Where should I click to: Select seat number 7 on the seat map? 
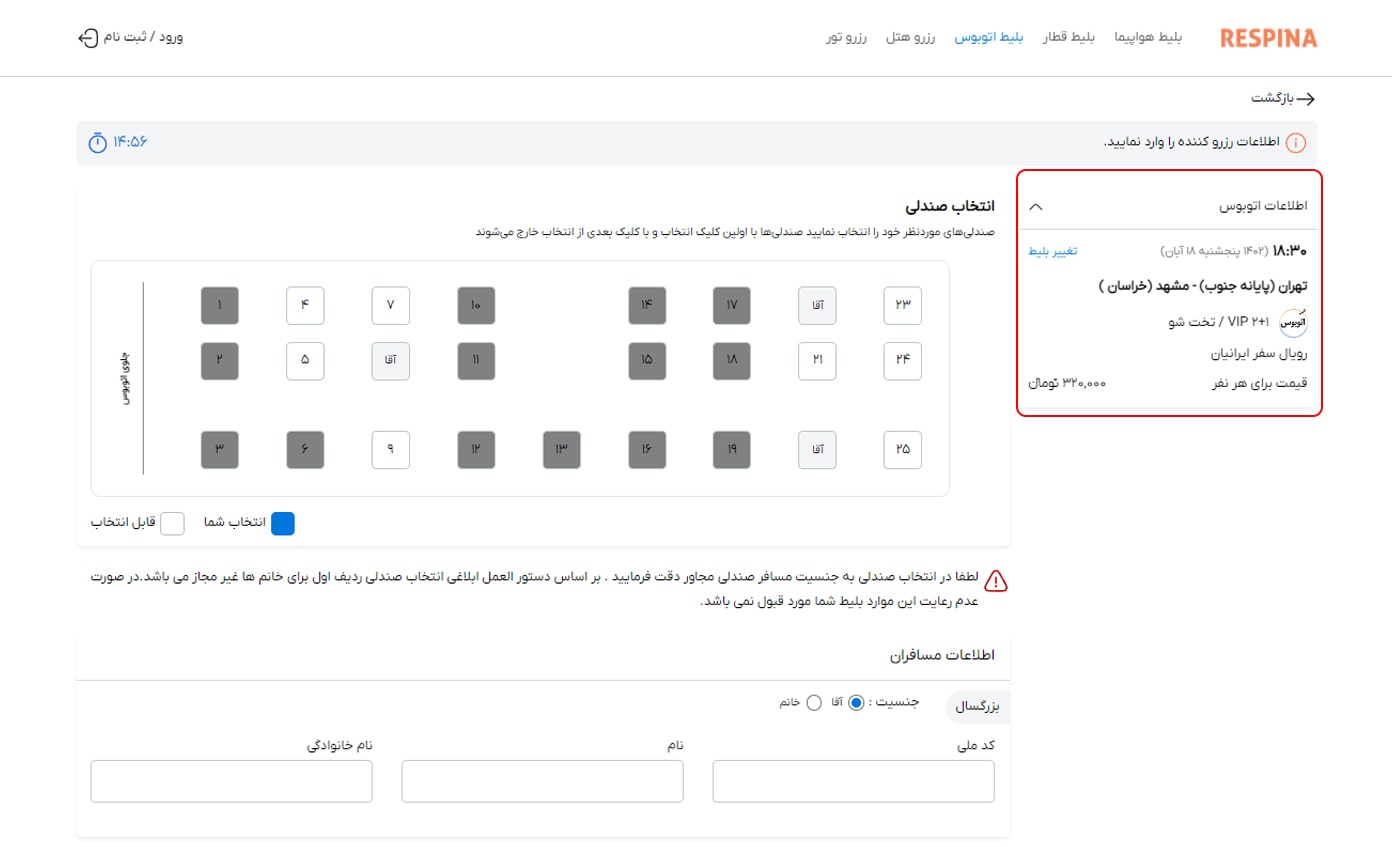[390, 306]
